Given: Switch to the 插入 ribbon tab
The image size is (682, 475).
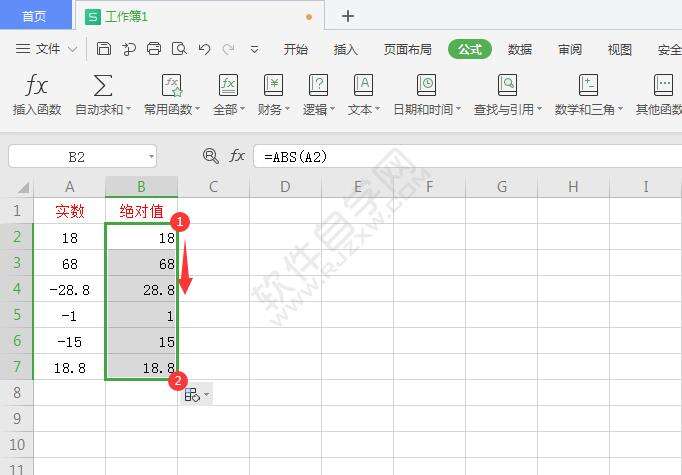Looking at the screenshot, I should [x=346, y=49].
